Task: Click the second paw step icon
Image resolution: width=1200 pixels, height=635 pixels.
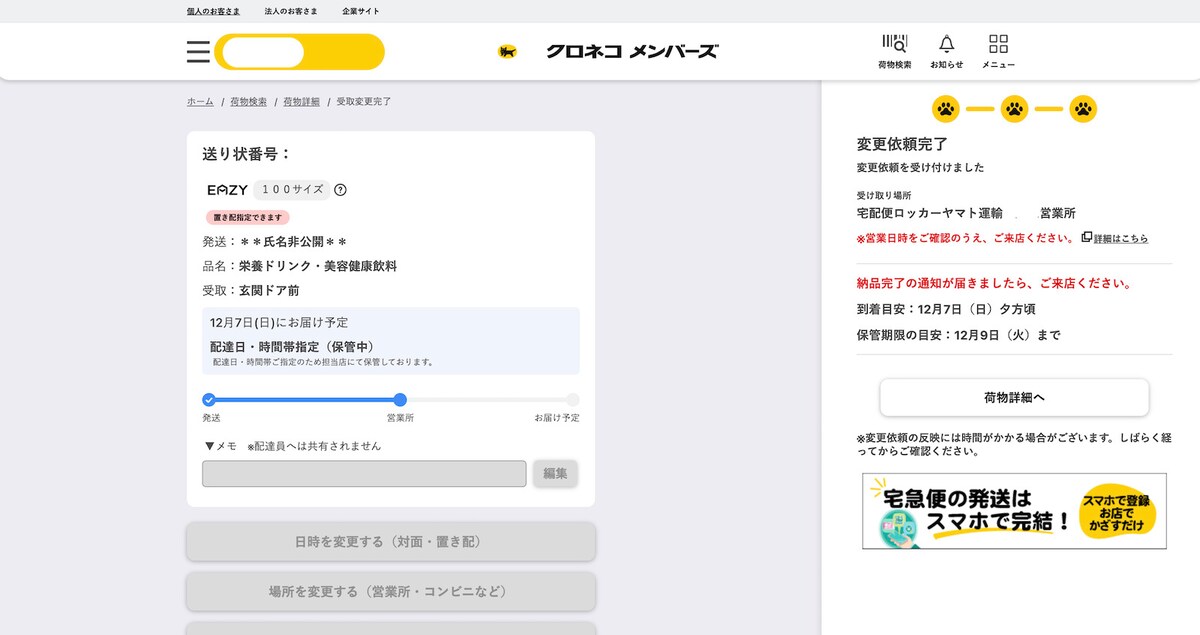Action: pos(1014,108)
